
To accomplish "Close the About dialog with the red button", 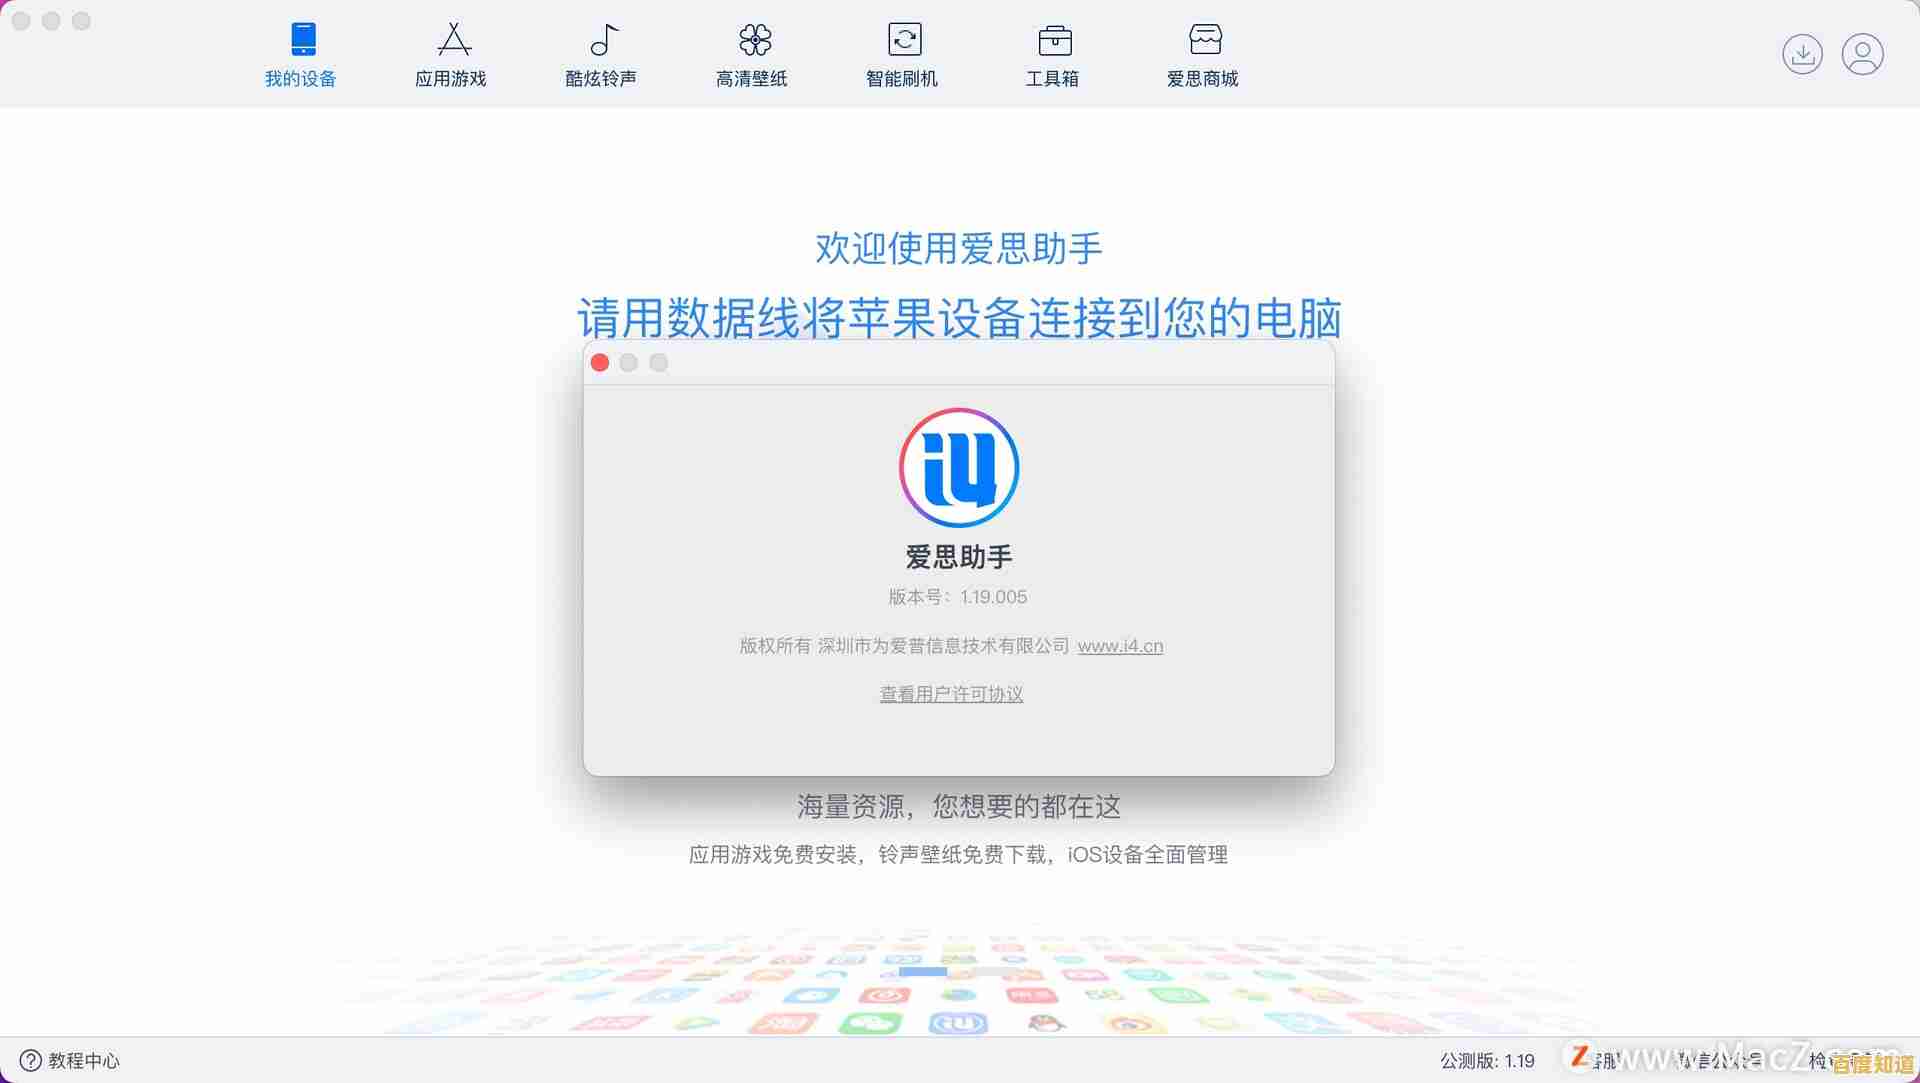I will click(x=600, y=363).
